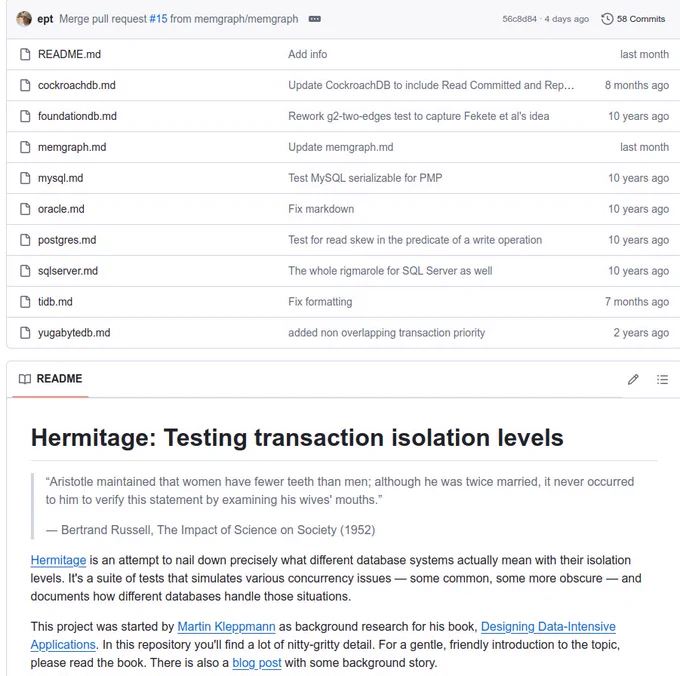The height and width of the screenshot is (676, 680).
Task: Open the README.md file
Action: (69, 54)
